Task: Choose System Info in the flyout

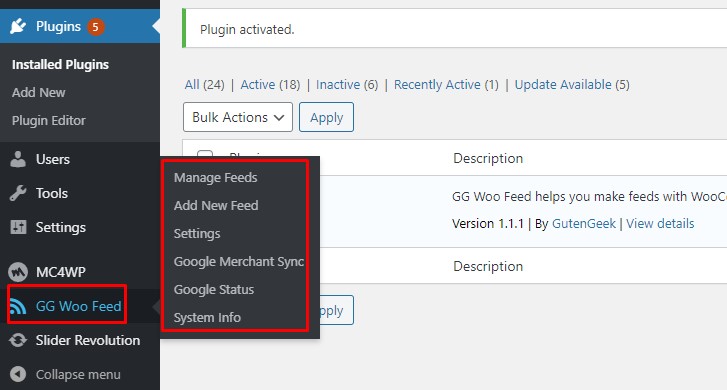Action: tap(207, 318)
